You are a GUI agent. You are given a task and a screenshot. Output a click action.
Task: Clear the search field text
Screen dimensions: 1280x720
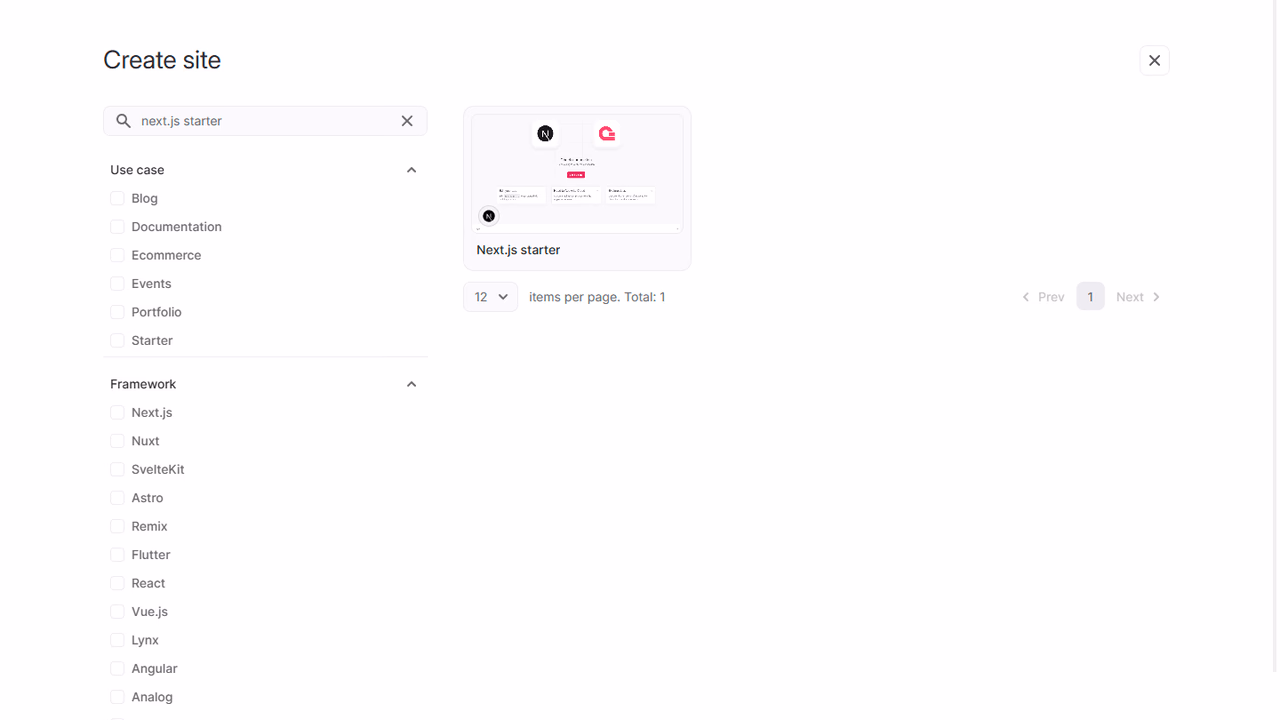coord(407,121)
